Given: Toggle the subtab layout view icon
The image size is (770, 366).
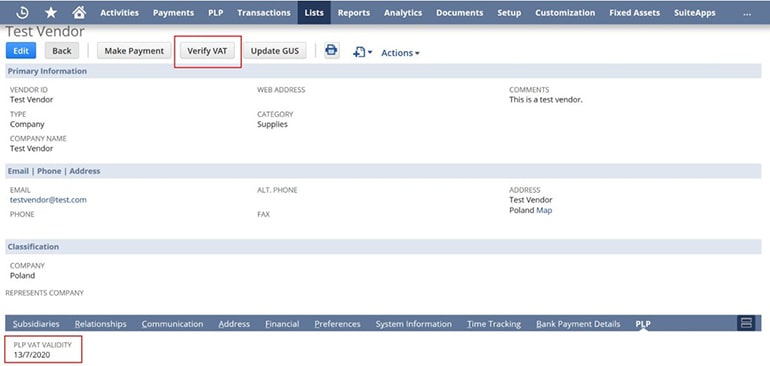Looking at the screenshot, I should (746, 323).
